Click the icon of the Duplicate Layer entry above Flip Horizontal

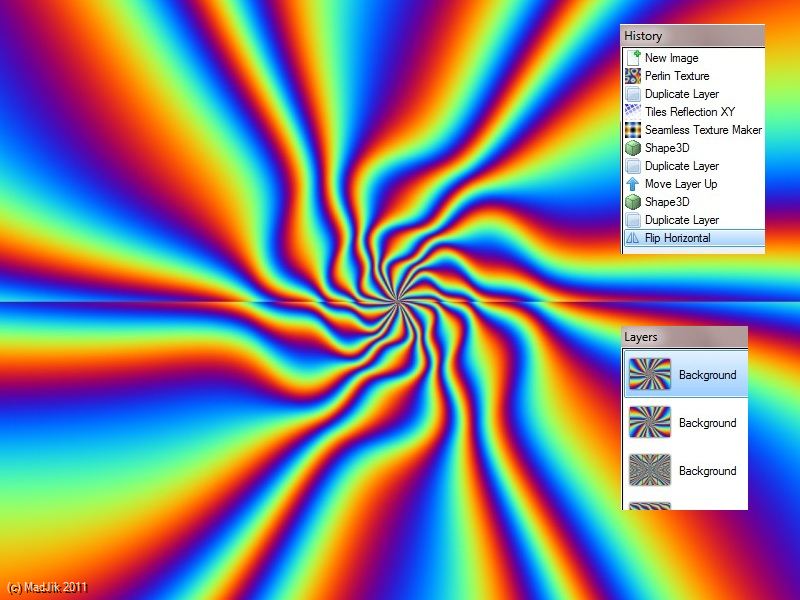point(633,220)
